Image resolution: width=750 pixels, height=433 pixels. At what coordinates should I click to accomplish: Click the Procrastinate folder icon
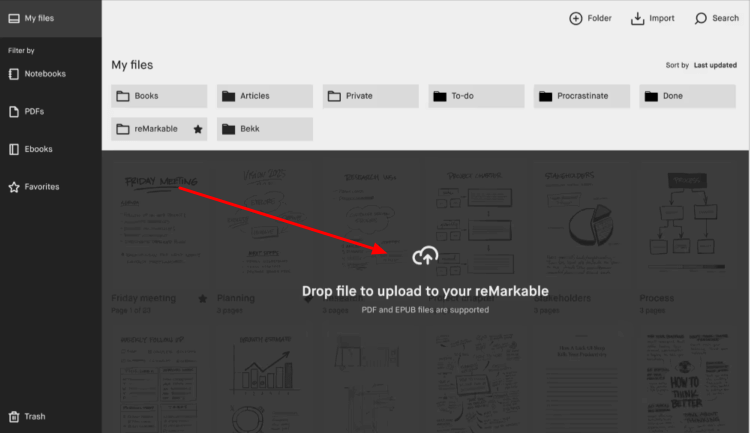coord(545,96)
